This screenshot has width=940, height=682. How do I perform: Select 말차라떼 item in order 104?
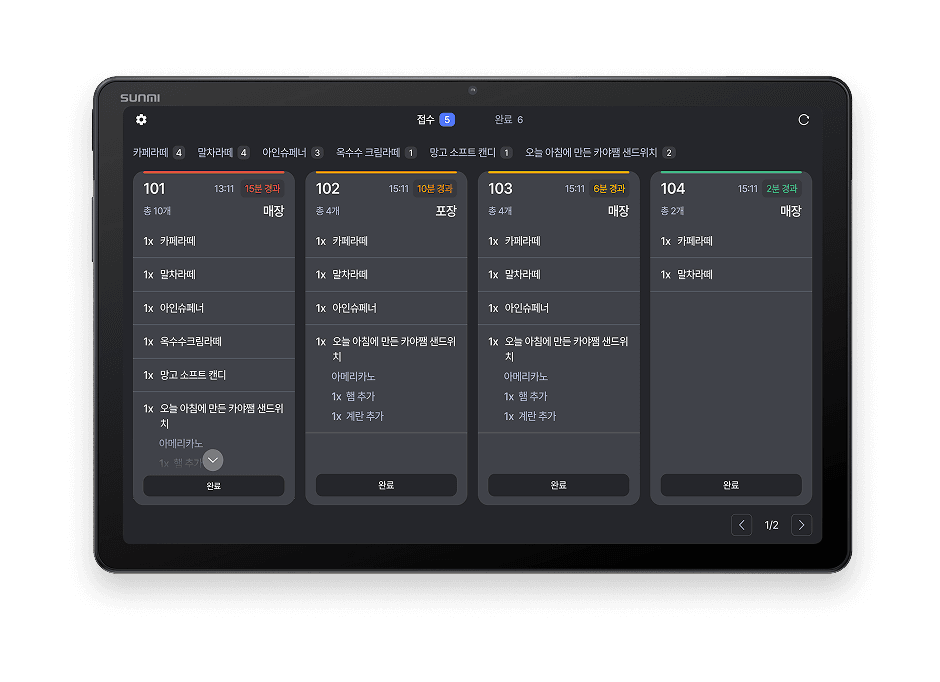click(731, 274)
